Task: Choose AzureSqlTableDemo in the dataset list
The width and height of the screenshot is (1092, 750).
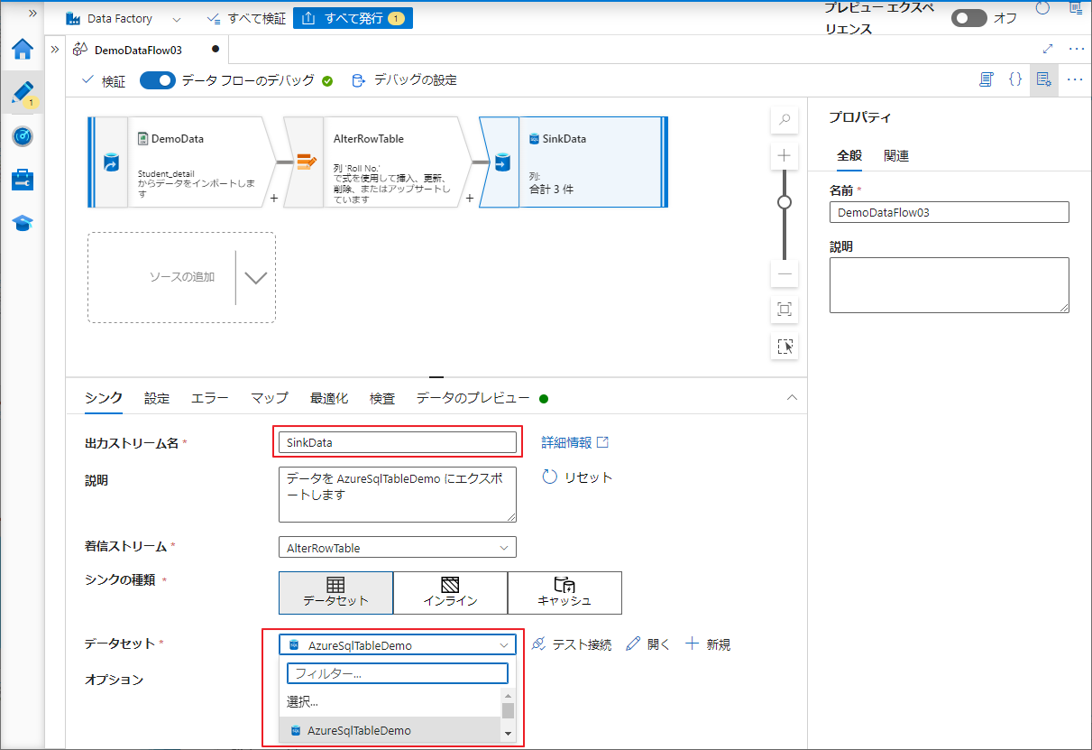Action: [390, 731]
